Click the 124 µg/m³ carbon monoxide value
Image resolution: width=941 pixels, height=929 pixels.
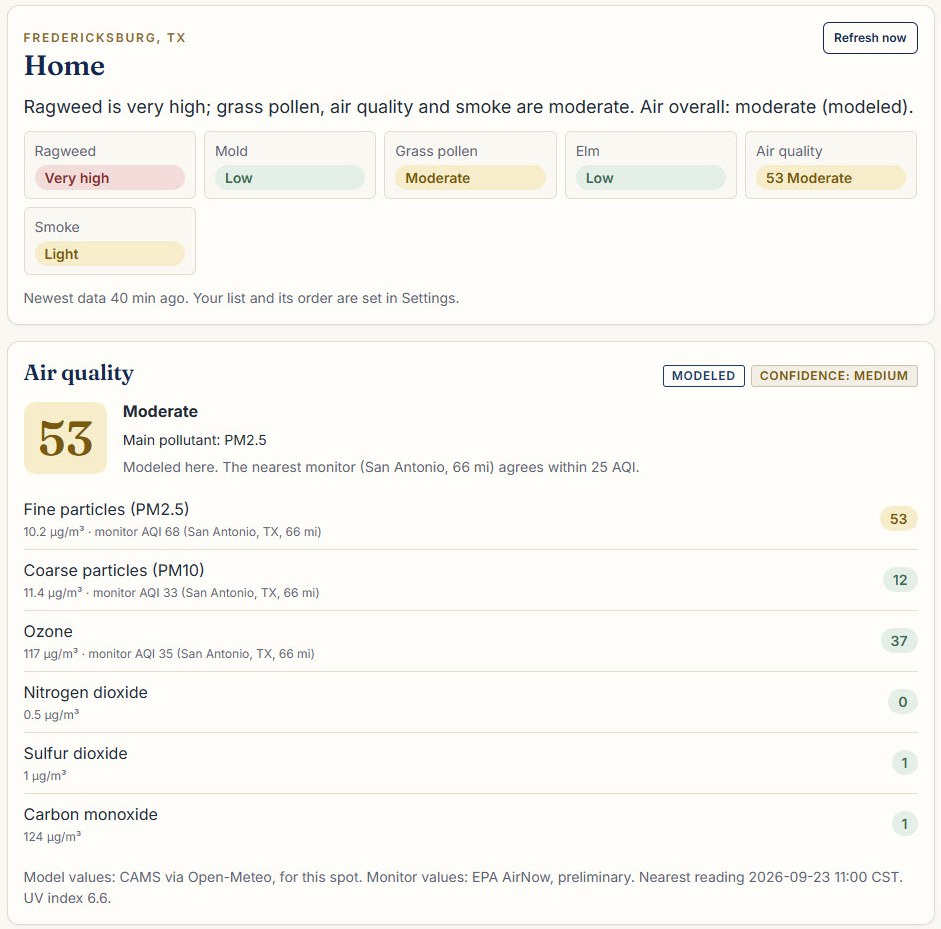[52, 837]
